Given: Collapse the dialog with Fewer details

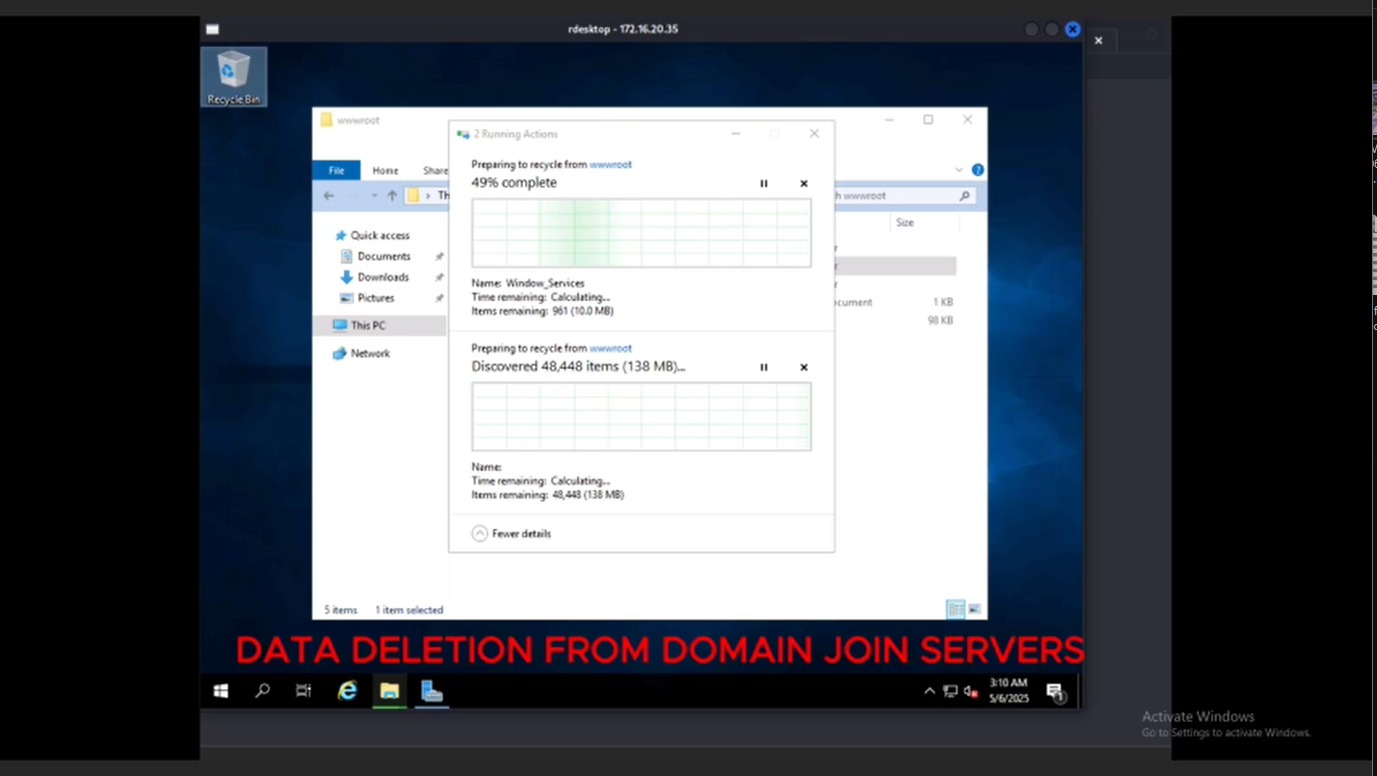Looking at the screenshot, I should (511, 534).
